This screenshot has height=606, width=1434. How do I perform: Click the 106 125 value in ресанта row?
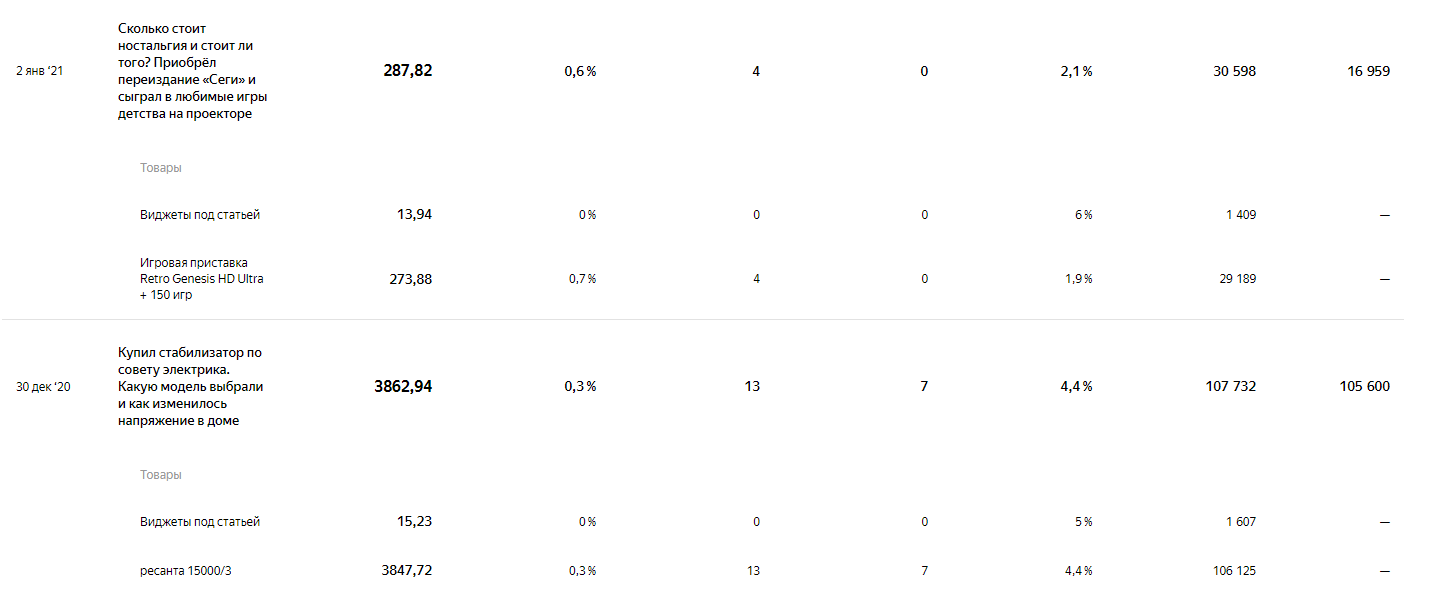pos(1233,571)
